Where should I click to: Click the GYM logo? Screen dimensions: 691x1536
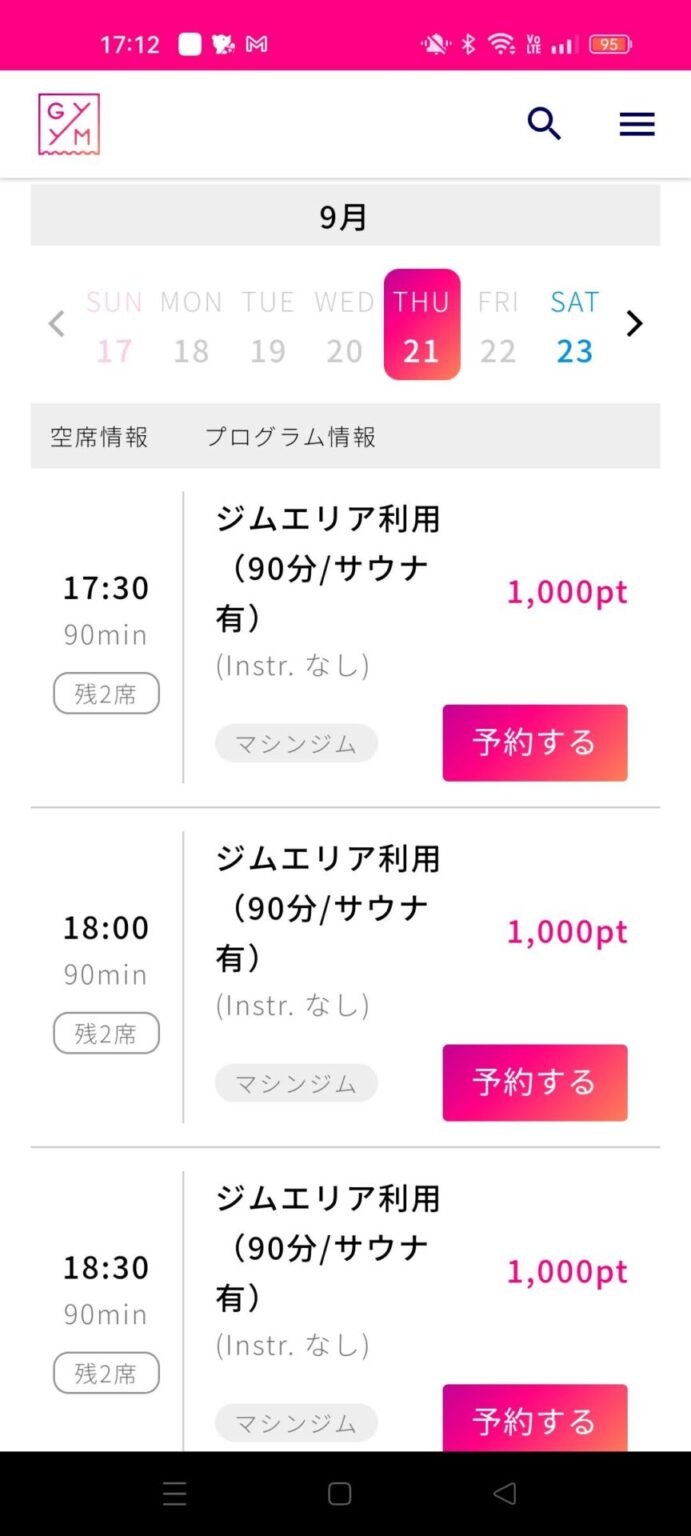pyautogui.click(x=67, y=123)
